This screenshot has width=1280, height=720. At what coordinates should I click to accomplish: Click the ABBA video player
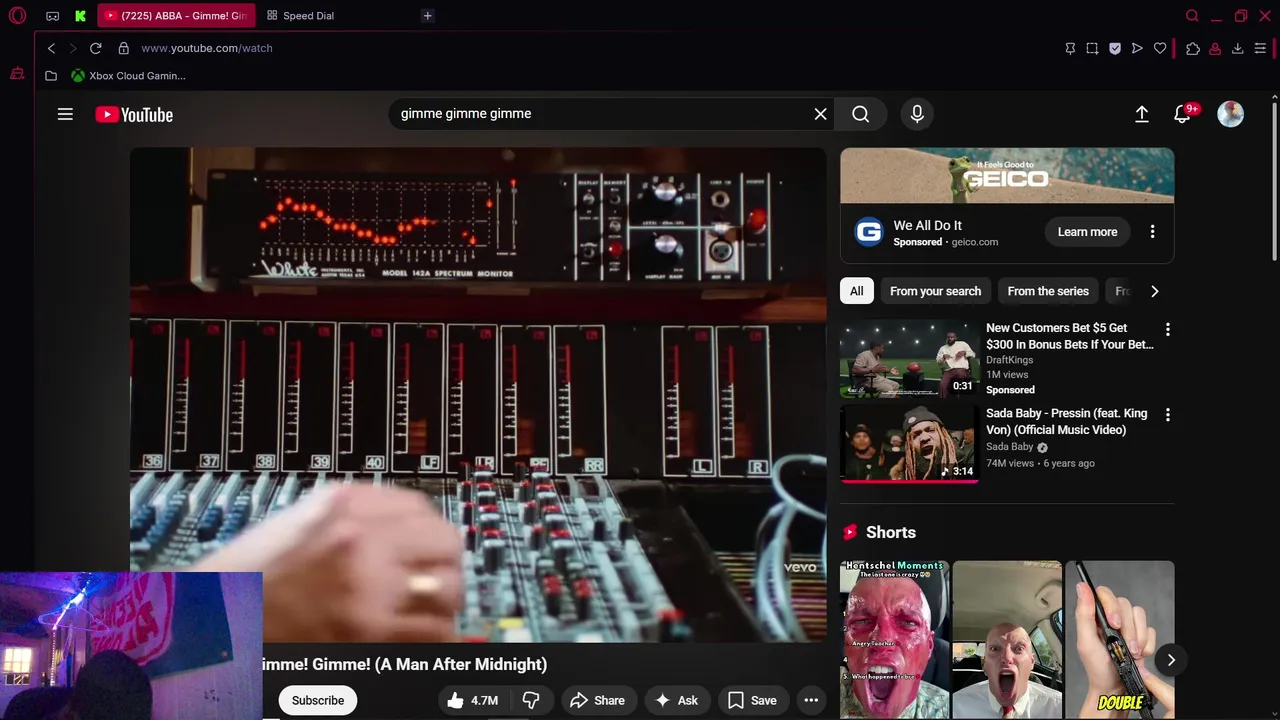tap(478, 395)
